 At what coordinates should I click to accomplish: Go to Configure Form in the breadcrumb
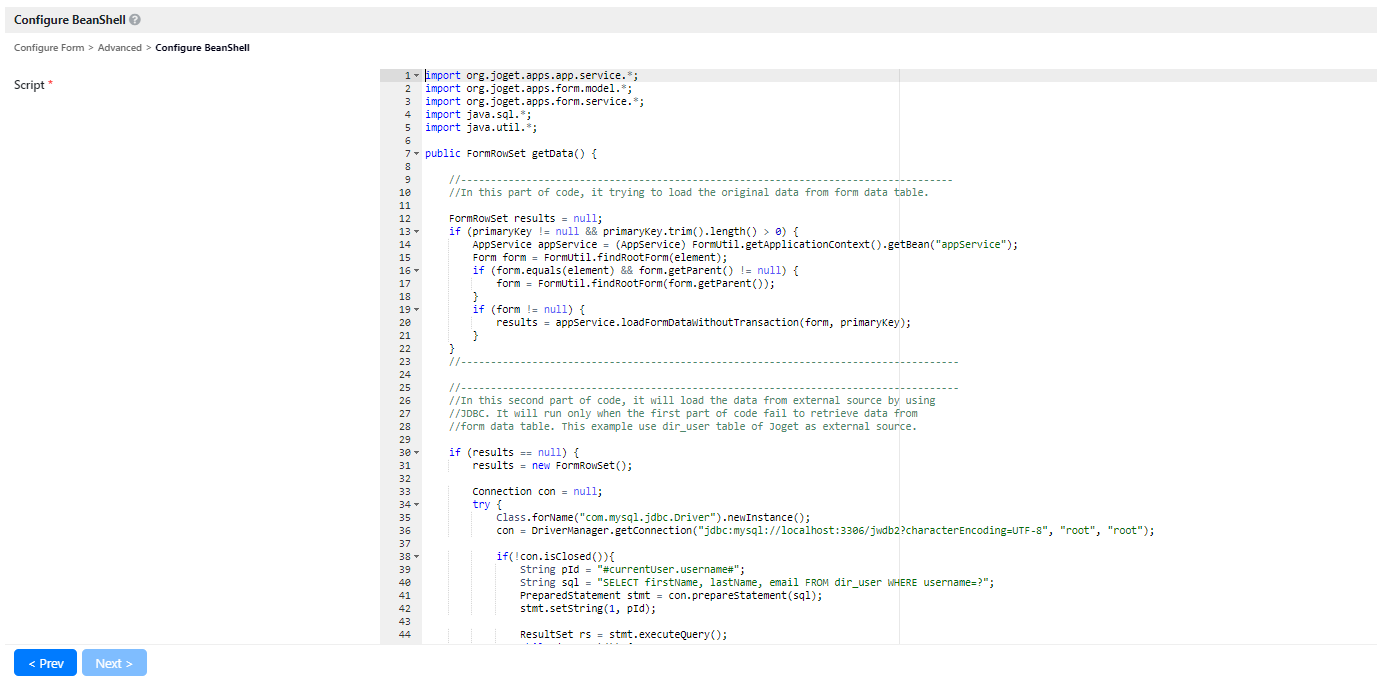(49, 48)
